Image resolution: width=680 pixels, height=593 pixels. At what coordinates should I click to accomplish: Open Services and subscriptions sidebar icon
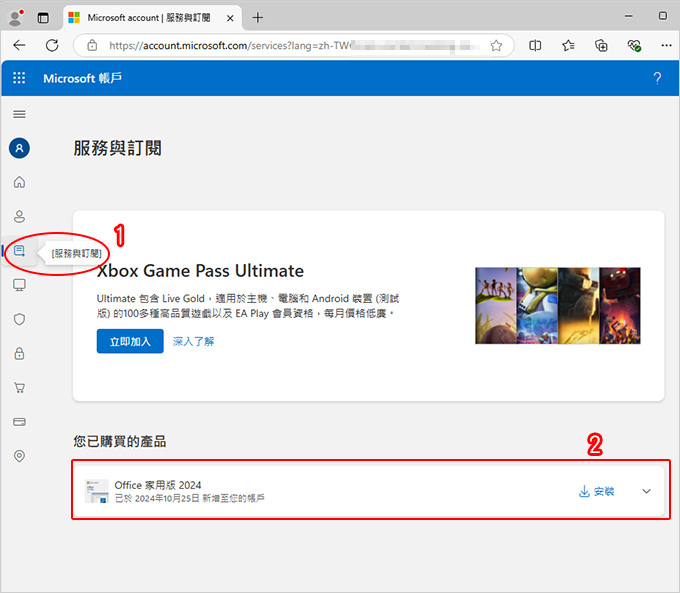(x=19, y=251)
